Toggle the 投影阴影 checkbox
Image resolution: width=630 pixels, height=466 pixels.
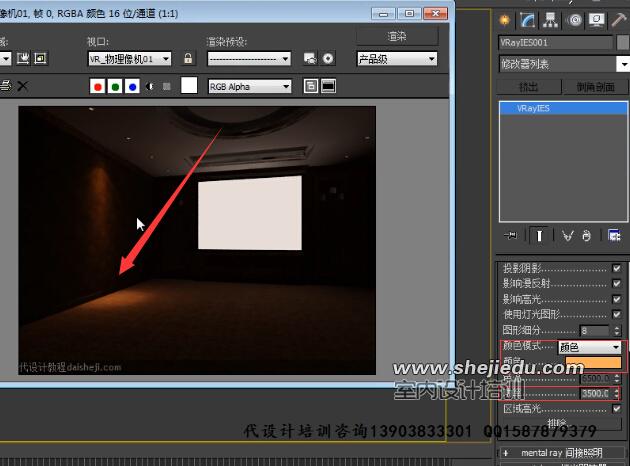pos(616,269)
